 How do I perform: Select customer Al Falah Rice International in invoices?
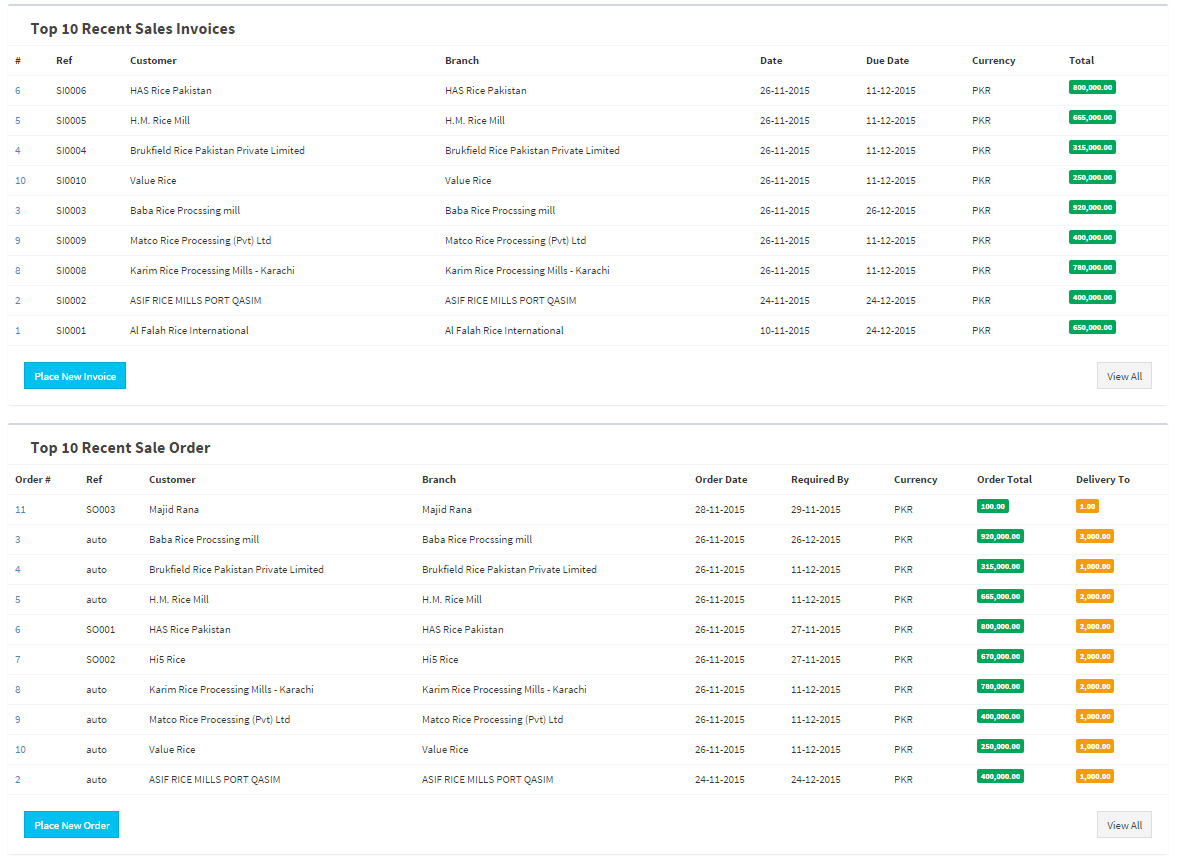(x=189, y=330)
